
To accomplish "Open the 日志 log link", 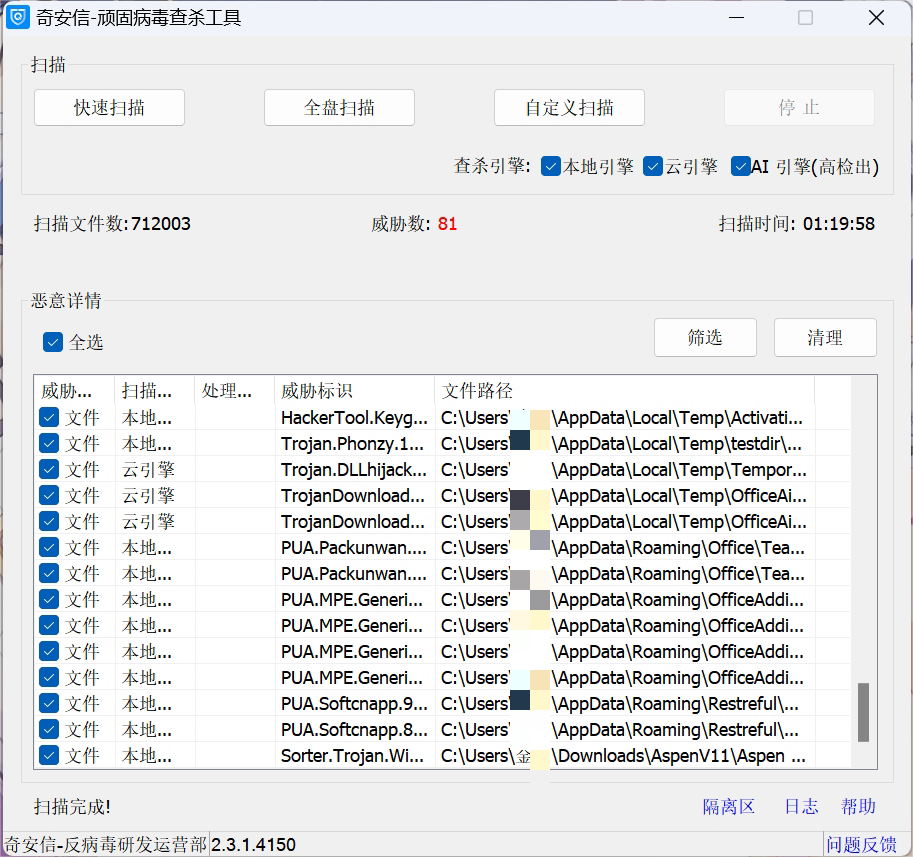I will [x=801, y=807].
